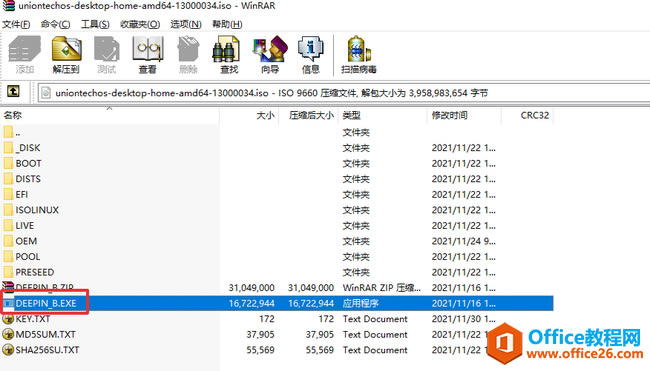Screen dimensions: 650x371
Task: Click Text Document type of KEY.TXT
Action: pyautogui.click(x=375, y=319)
